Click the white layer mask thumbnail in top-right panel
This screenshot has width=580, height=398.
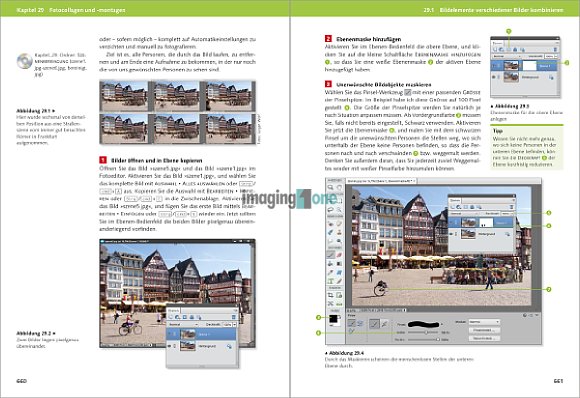pyautogui.click(x=530, y=66)
